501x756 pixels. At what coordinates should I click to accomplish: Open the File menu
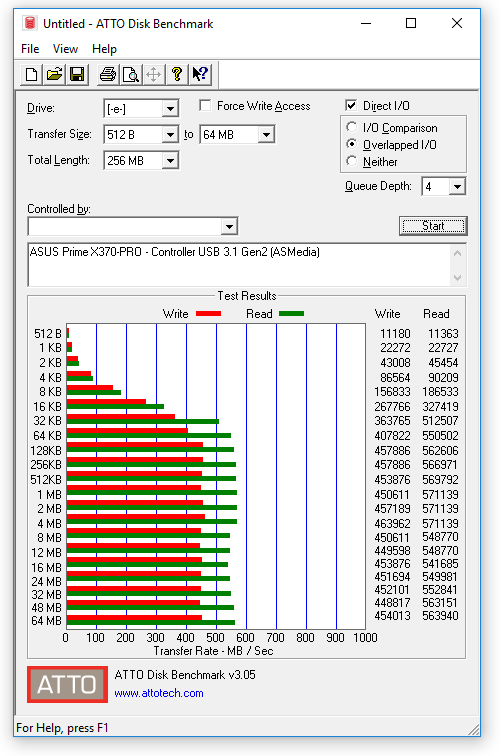click(x=30, y=49)
